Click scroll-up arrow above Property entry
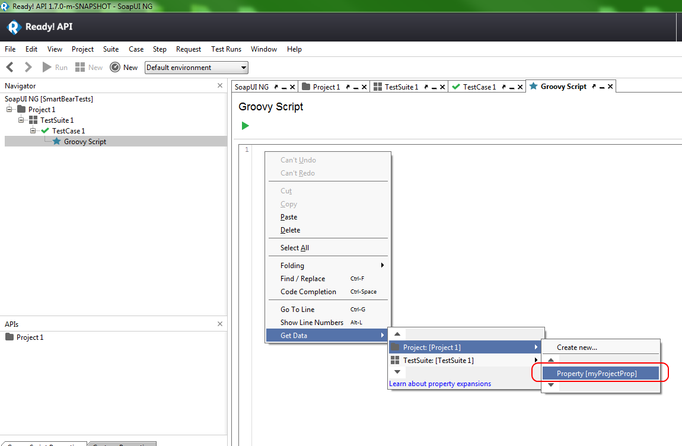This screenshot has width=682, height=446. click(x=551, y=360)
